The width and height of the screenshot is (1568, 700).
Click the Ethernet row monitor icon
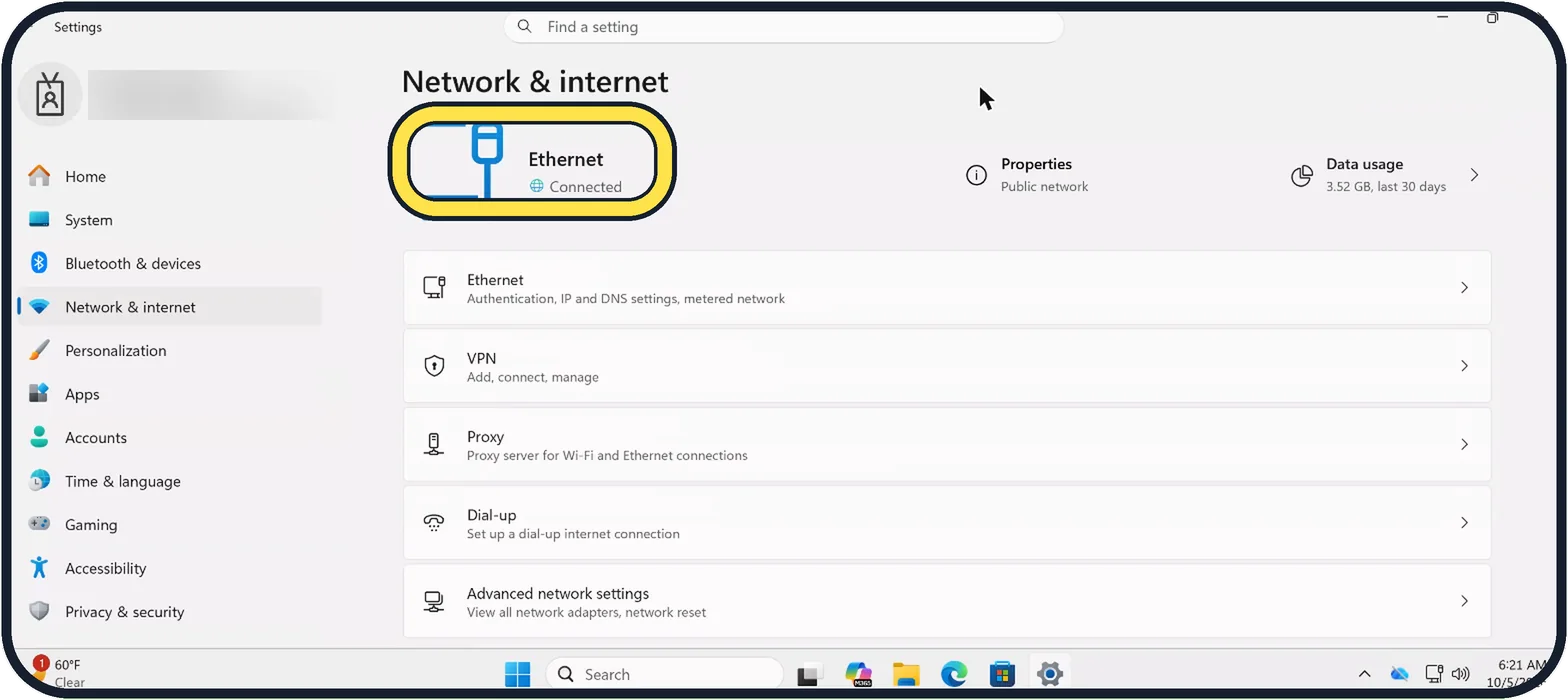tap(434, 288)
